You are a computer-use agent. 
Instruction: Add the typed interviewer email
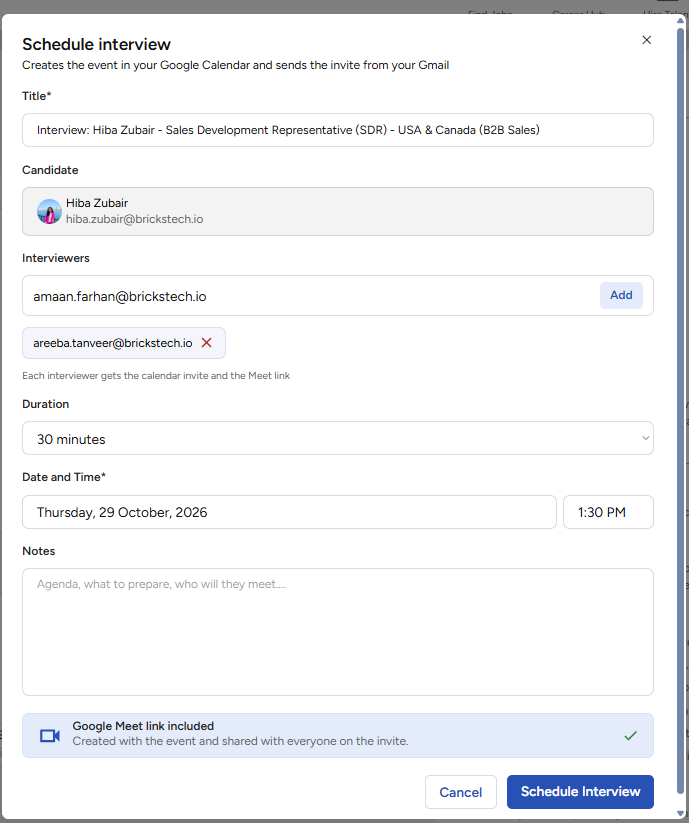[621, 295]
